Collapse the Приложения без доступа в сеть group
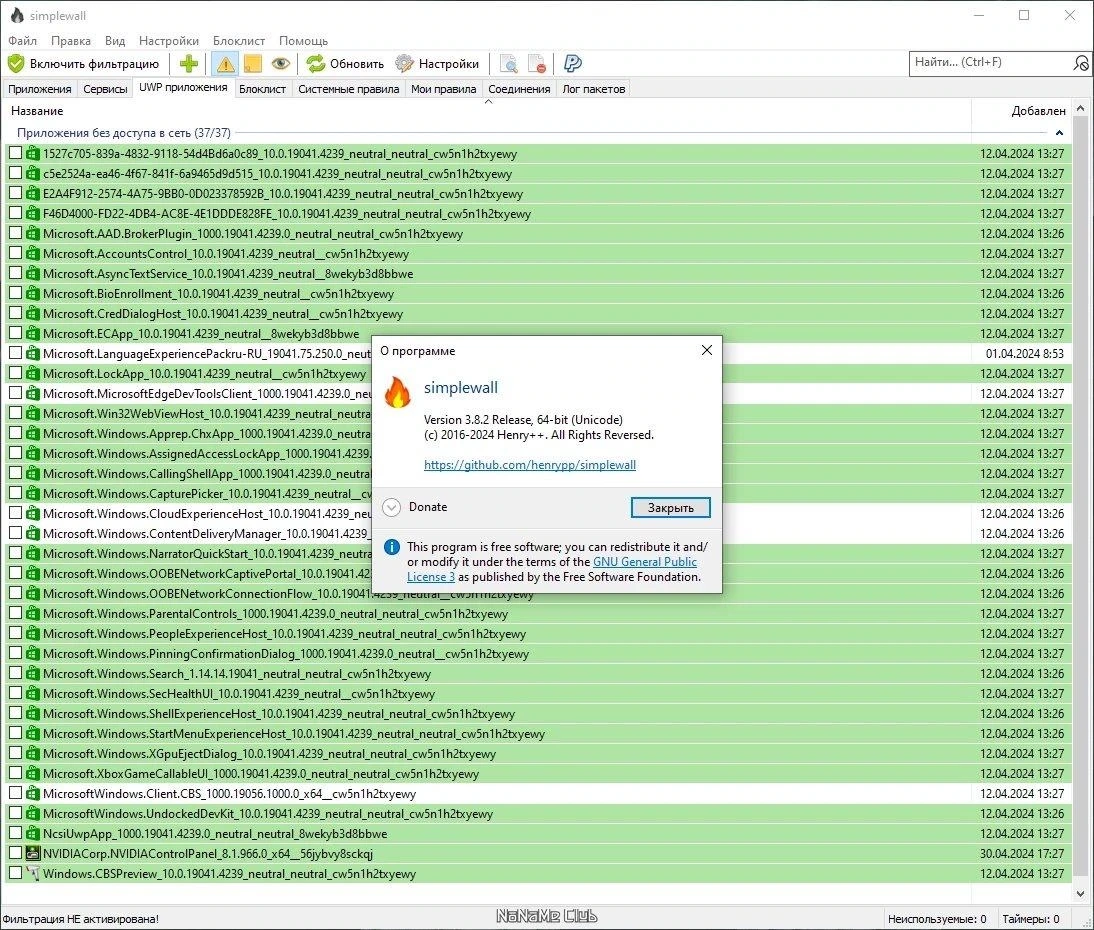The image size is (1094, 930). (1059, 133)
